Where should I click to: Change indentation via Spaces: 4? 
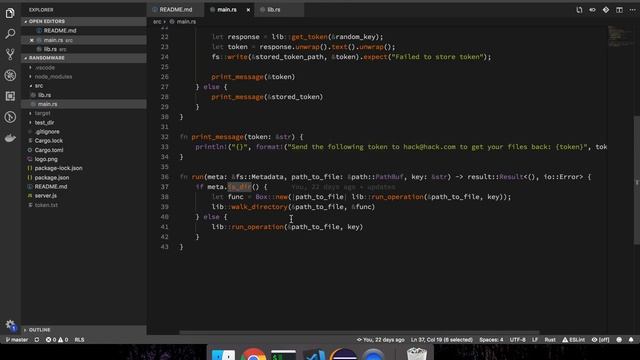click(491, 340)
